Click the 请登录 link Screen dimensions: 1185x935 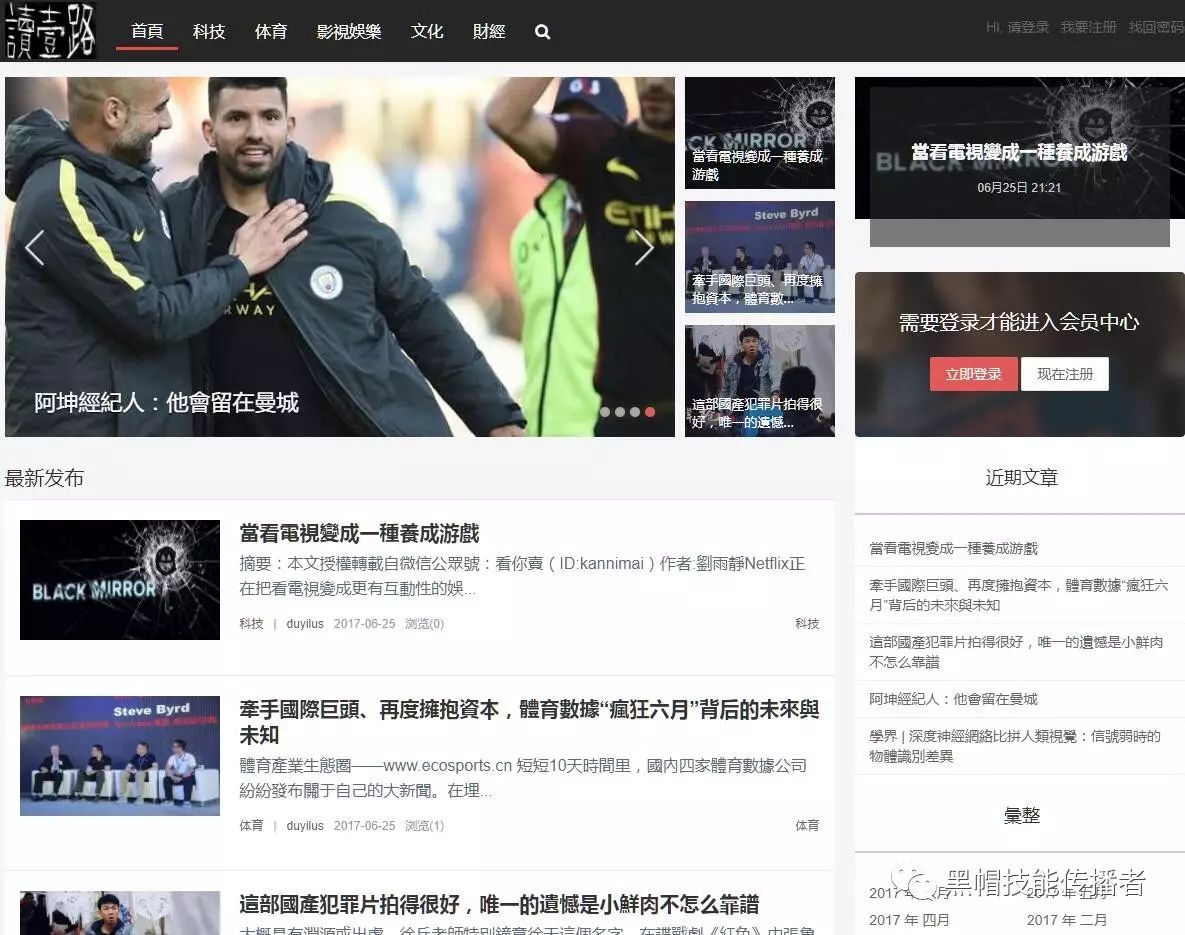[x=1027, y=27]
